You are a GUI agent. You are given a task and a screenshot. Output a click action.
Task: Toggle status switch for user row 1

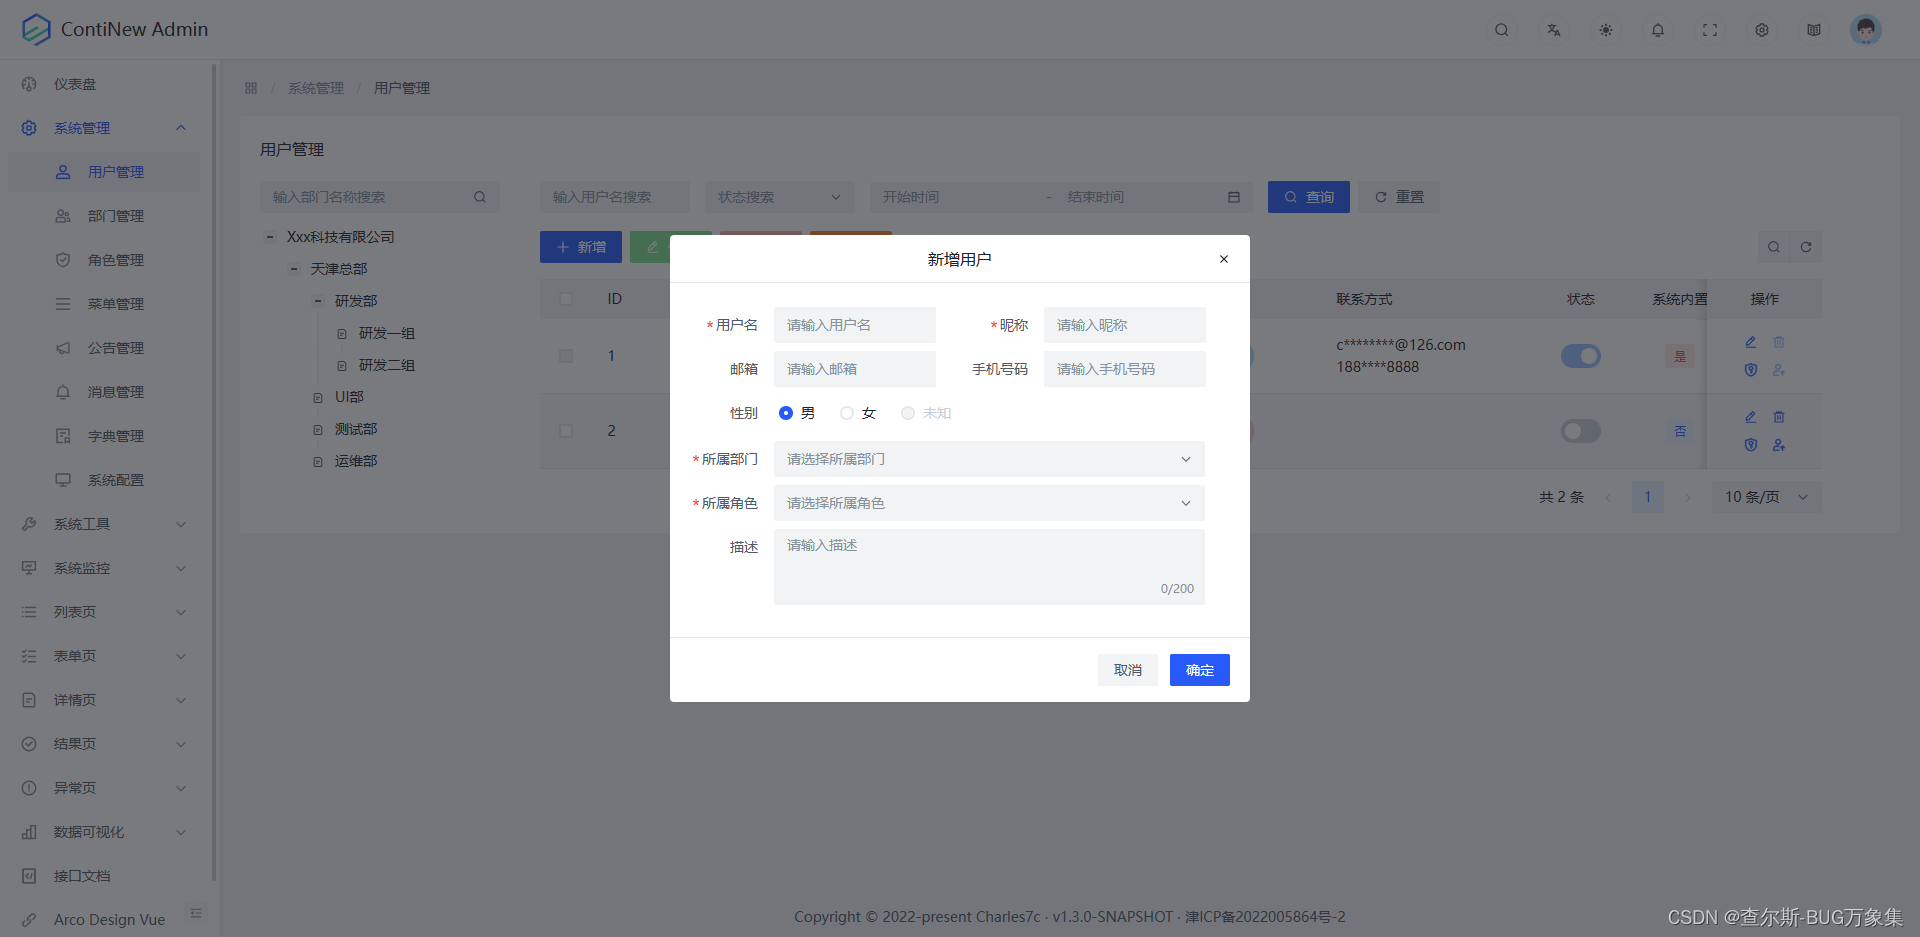(x=1581, y=356)
